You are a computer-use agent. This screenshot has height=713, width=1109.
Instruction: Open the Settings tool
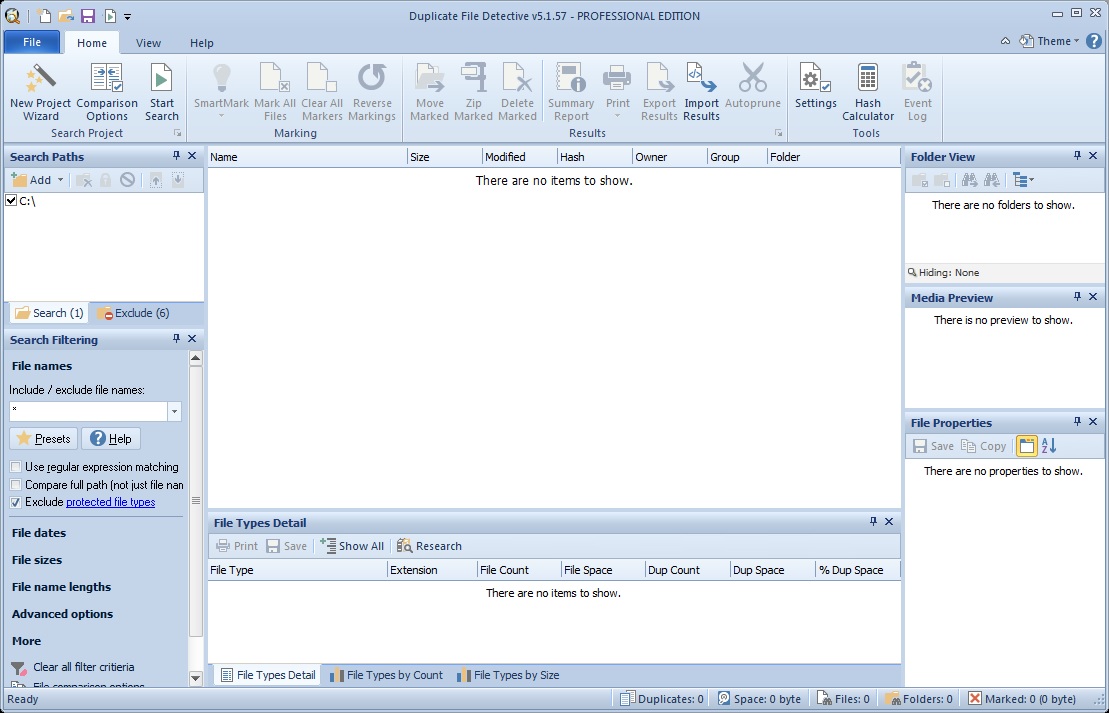click(x=815, y=86)
